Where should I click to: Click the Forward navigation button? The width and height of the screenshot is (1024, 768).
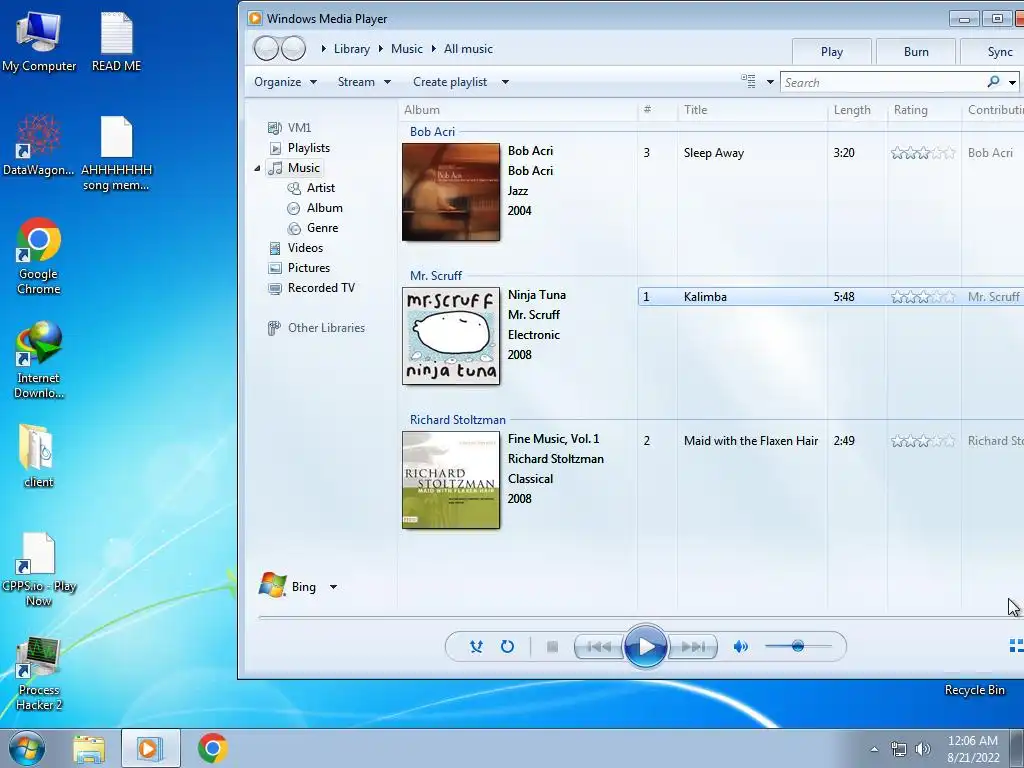pos(293,48)
